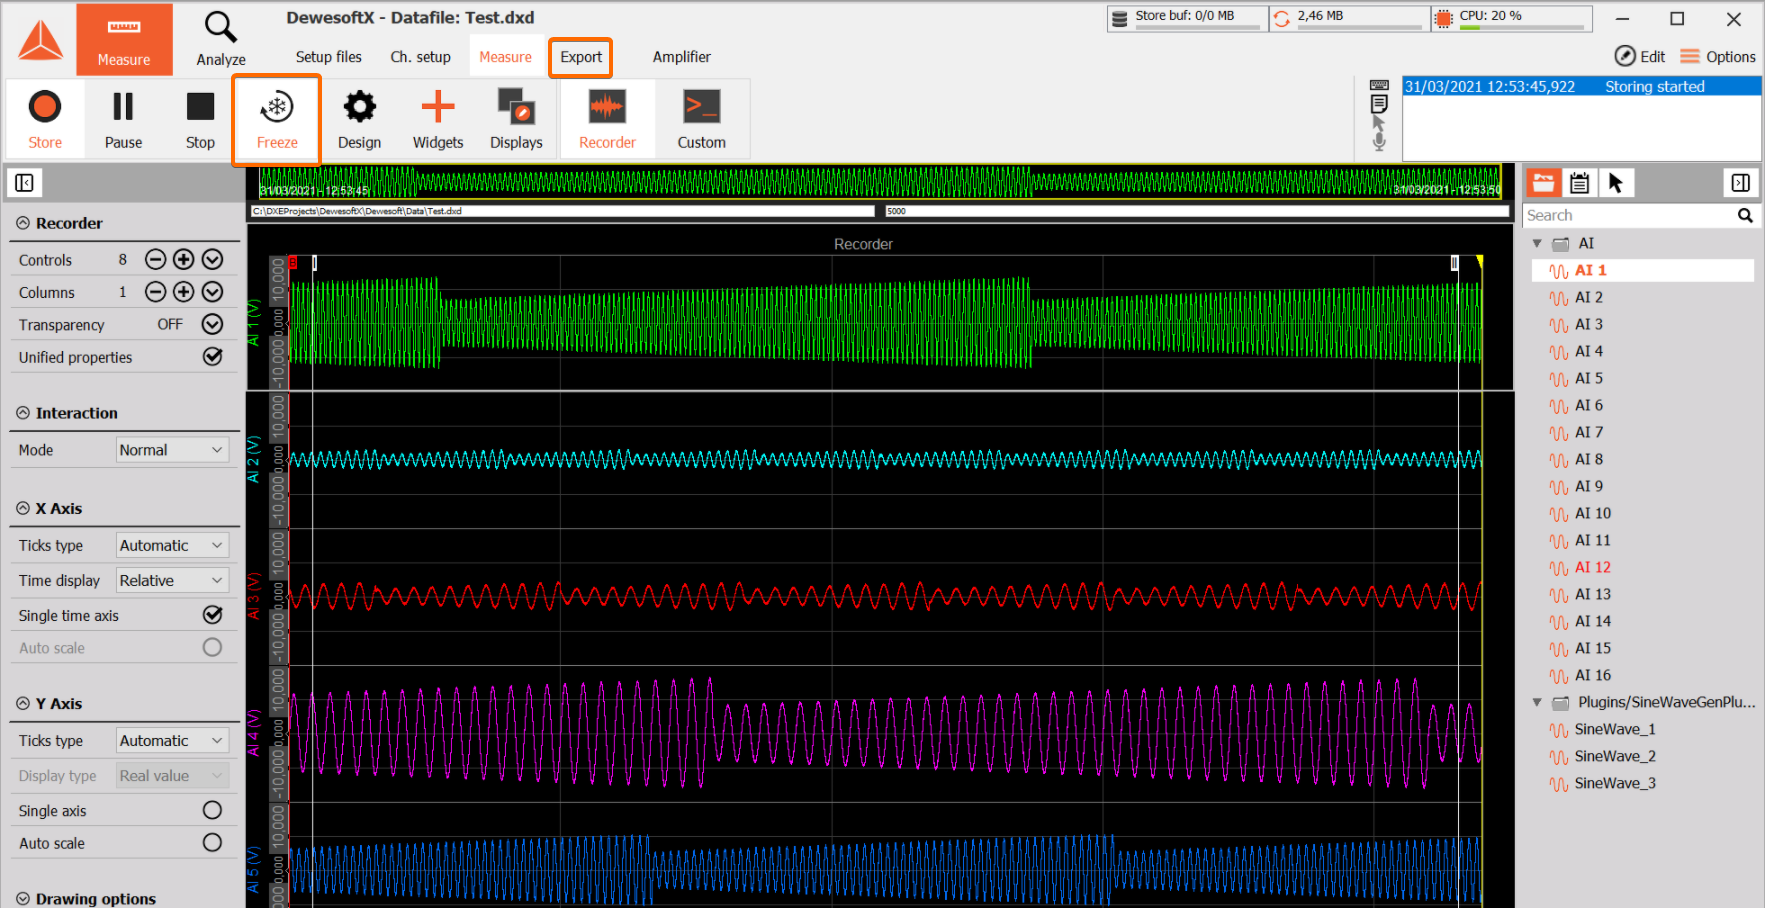Select channel AI 1
The height and width of the screenshot is (908, 1765).
coord(1643,270)
